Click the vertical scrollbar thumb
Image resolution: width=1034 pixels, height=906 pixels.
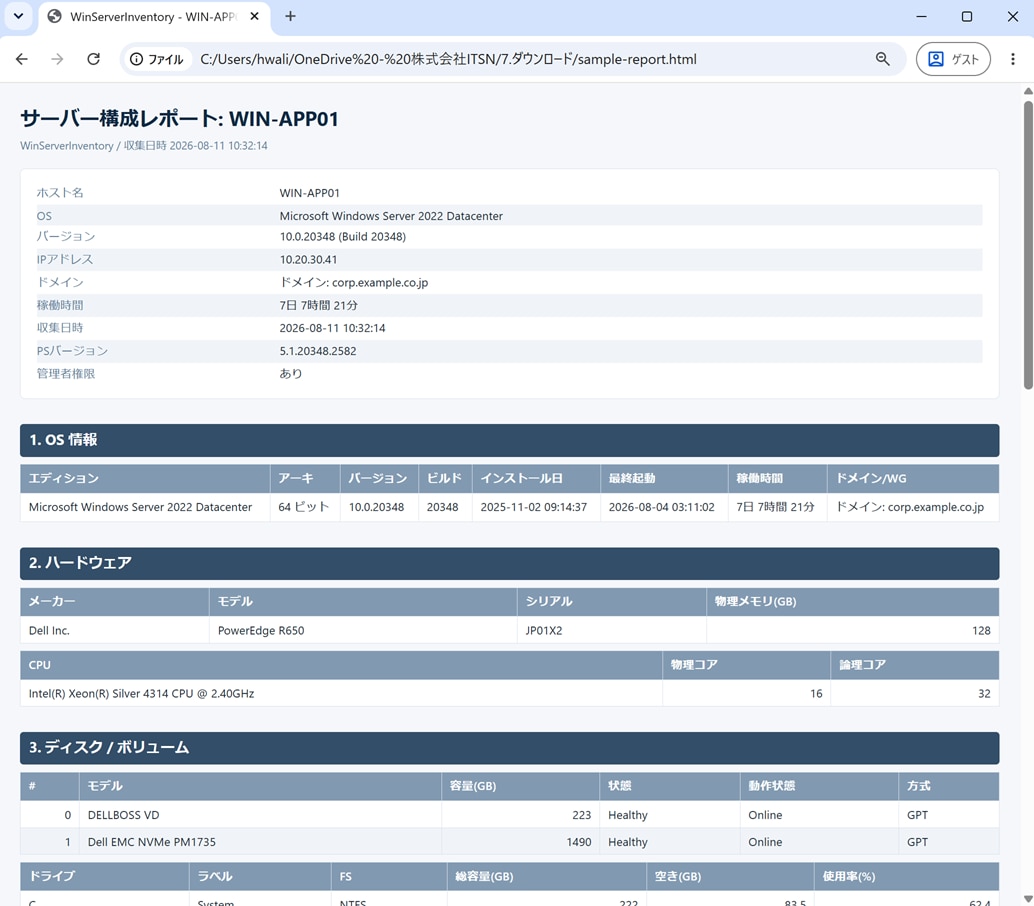coord(1028,244)
